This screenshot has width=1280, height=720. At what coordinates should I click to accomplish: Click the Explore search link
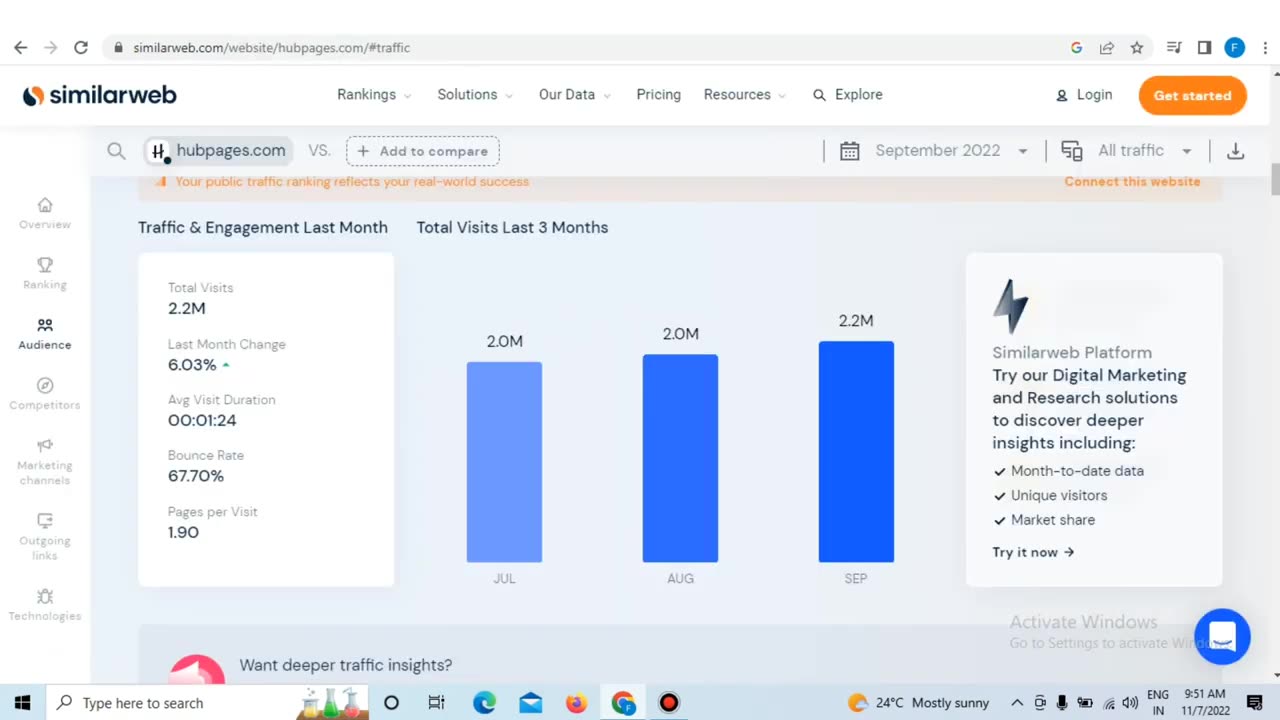pos(847,94)
